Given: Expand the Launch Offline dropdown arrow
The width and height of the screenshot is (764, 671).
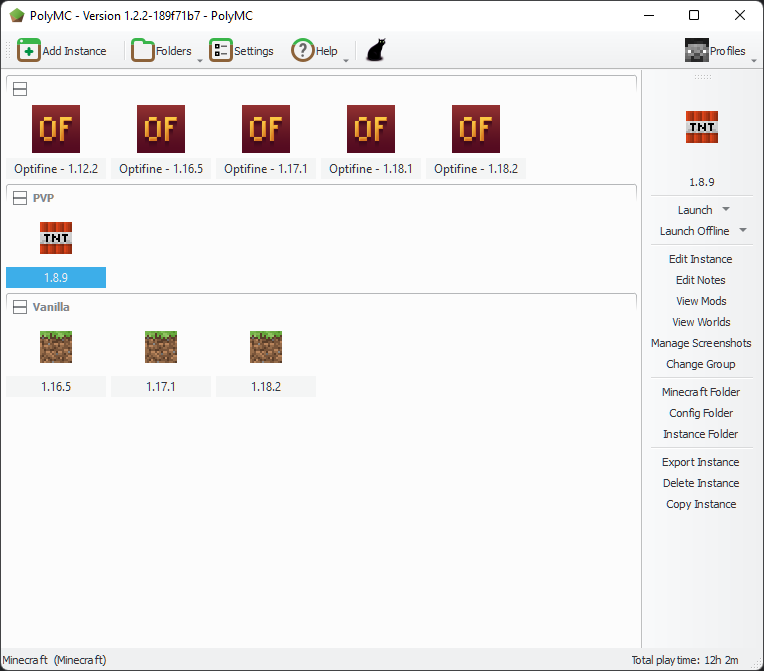Looking at the screenshot, I should pyautogui.click(x=743, y=230).
